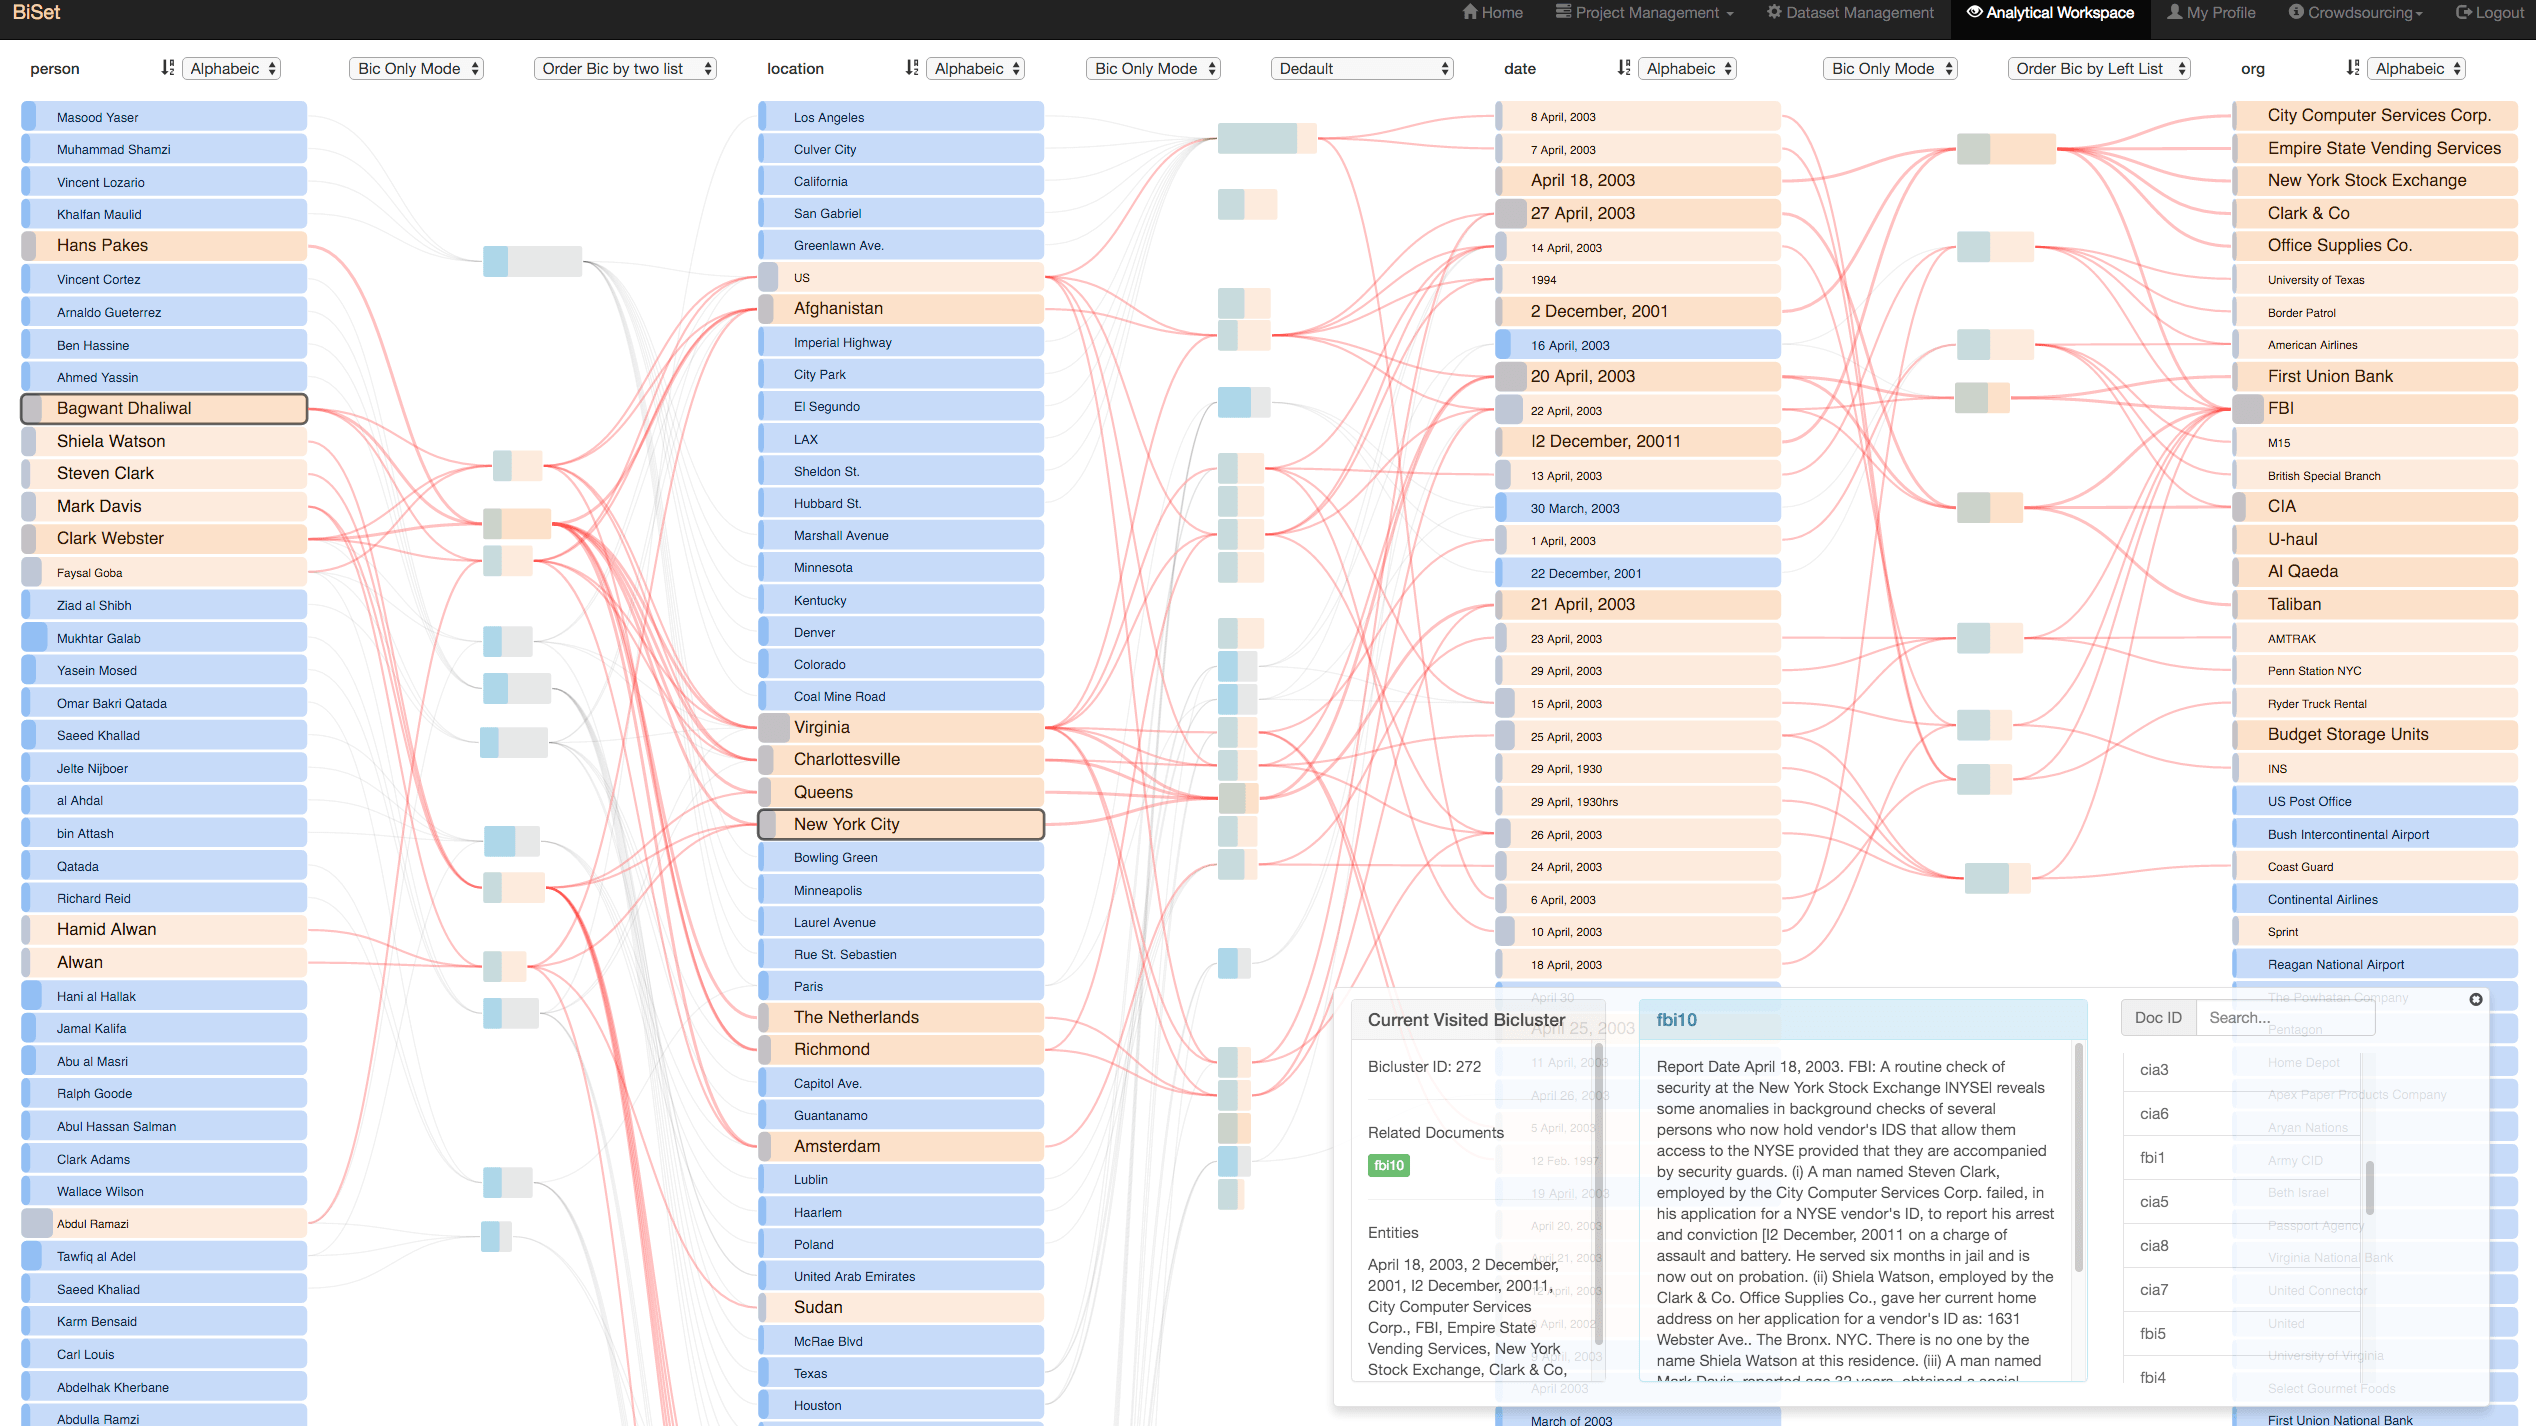The width and height of the screenshot is (2536, 1426).
Task: Select org entity Al Qaeda
Action: [2375, 571]
